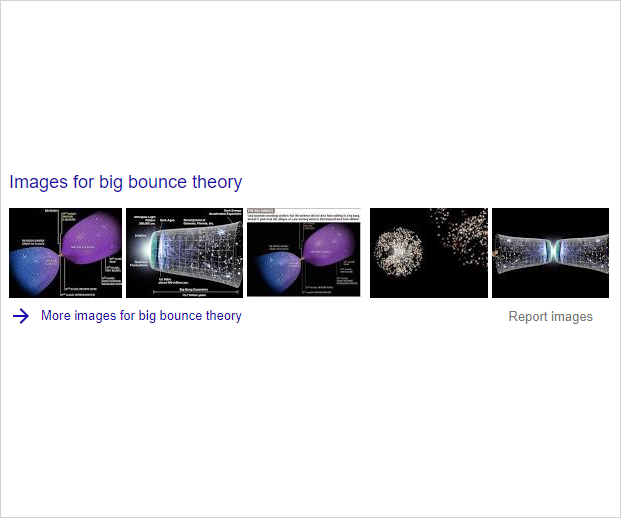Click the text caption atop the third thumbnail
Viewport: 621px width, 518px height.
(x=304, y=215)
